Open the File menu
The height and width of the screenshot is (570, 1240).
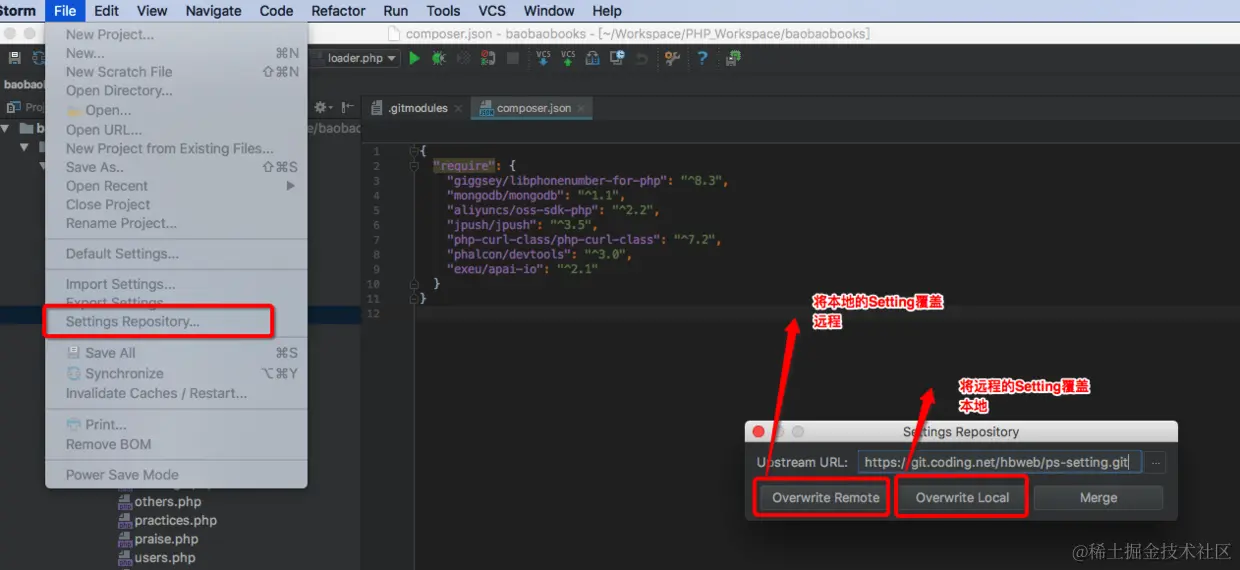[65, 11]
